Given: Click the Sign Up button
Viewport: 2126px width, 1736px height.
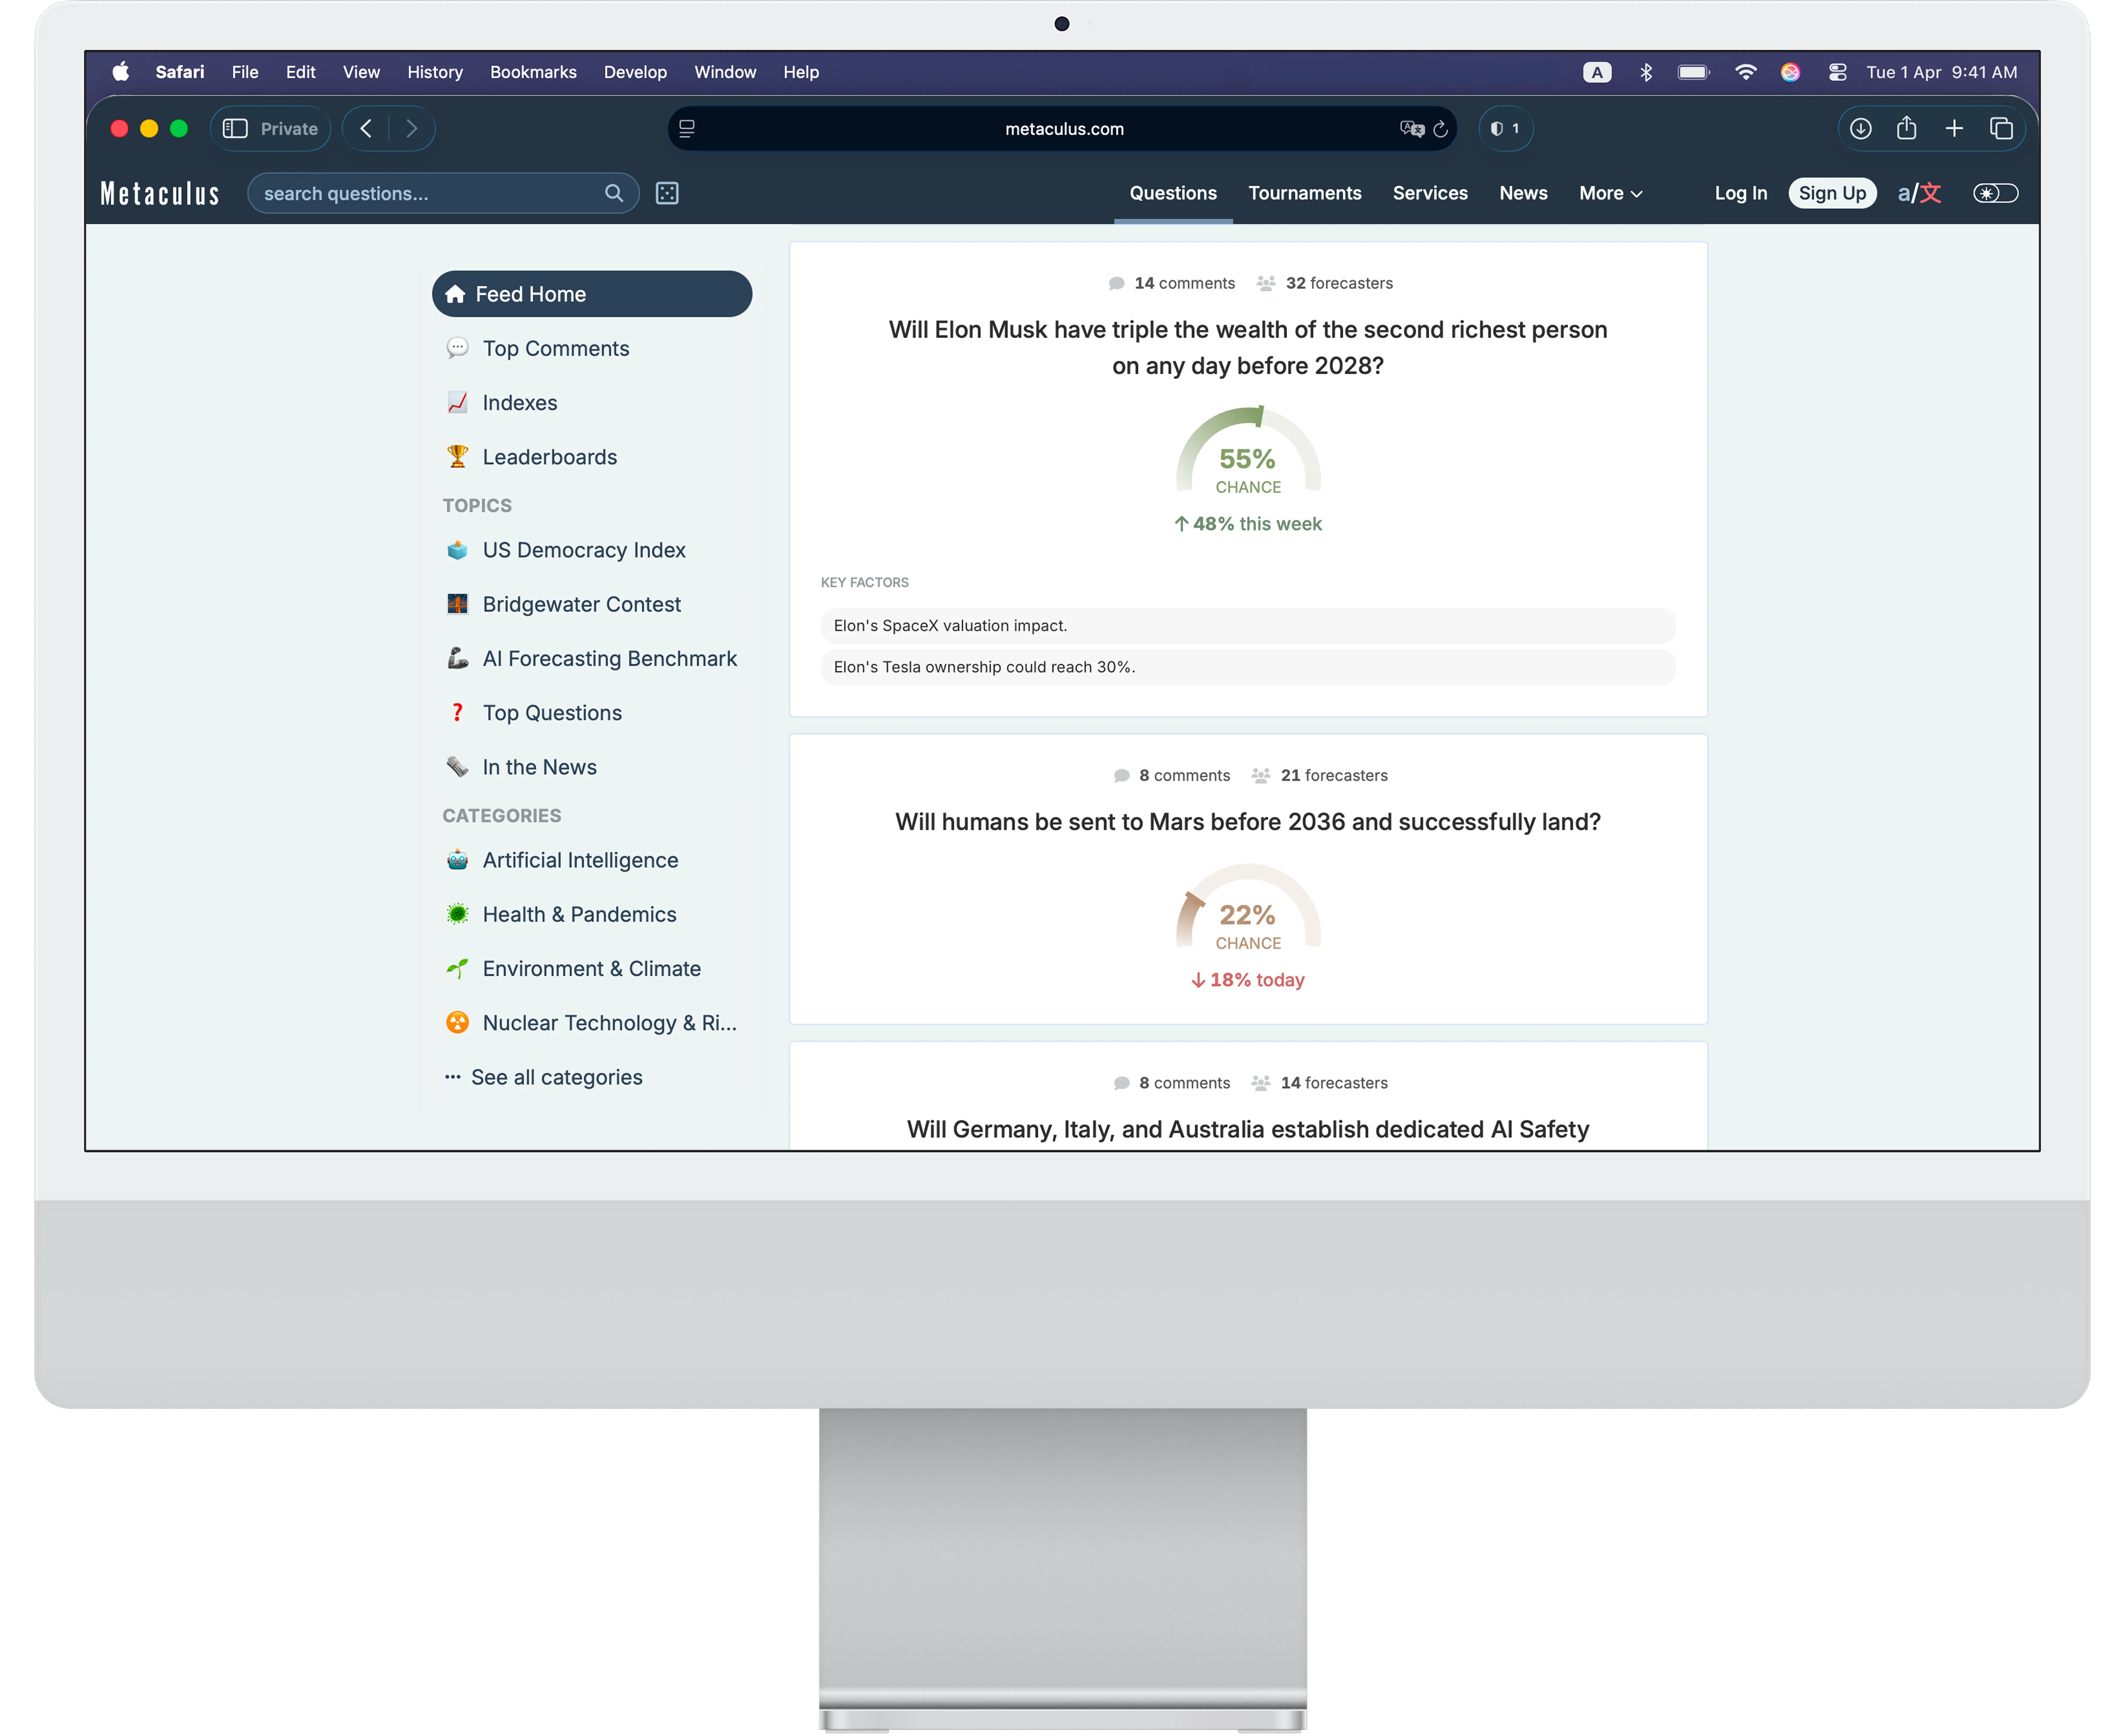Looking at the screenshot, I should [x=1832, y=193].
